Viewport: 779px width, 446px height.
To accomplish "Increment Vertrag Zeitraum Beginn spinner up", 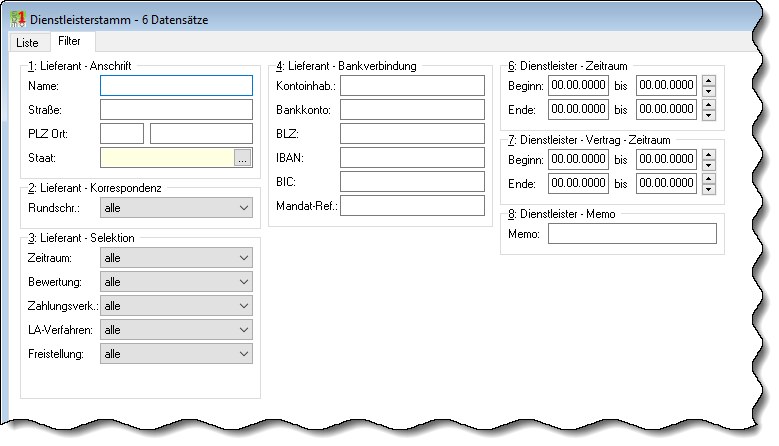I will coord(709,154).
